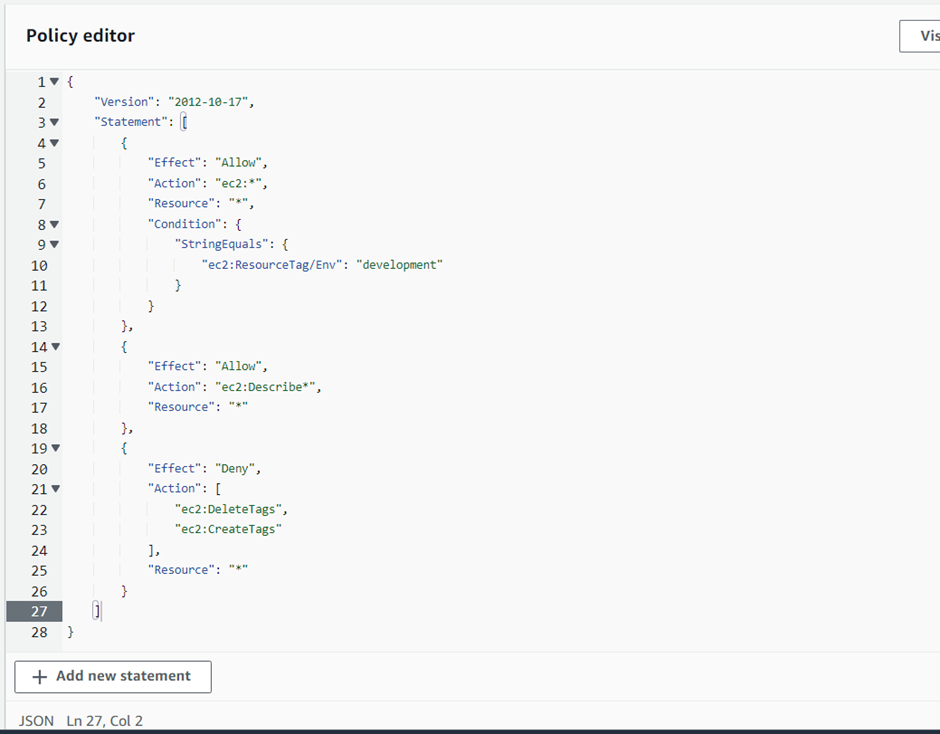Collapse the entire policy at line 1
This screenshot has height=734, width=940.
53,81
